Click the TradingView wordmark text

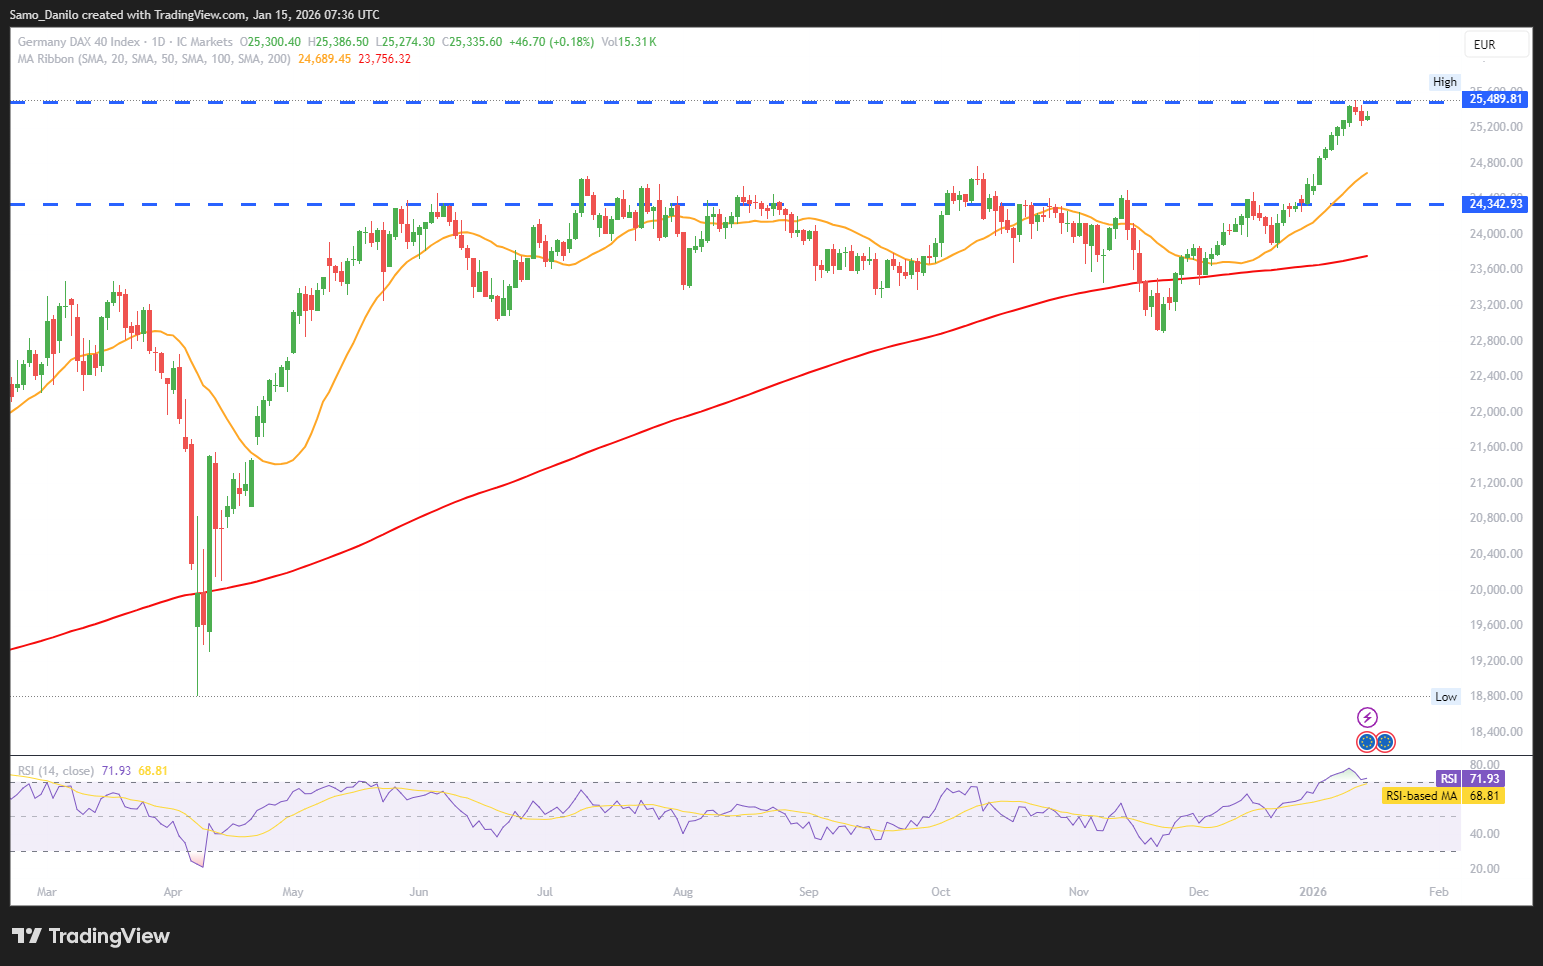click(109, 936)
